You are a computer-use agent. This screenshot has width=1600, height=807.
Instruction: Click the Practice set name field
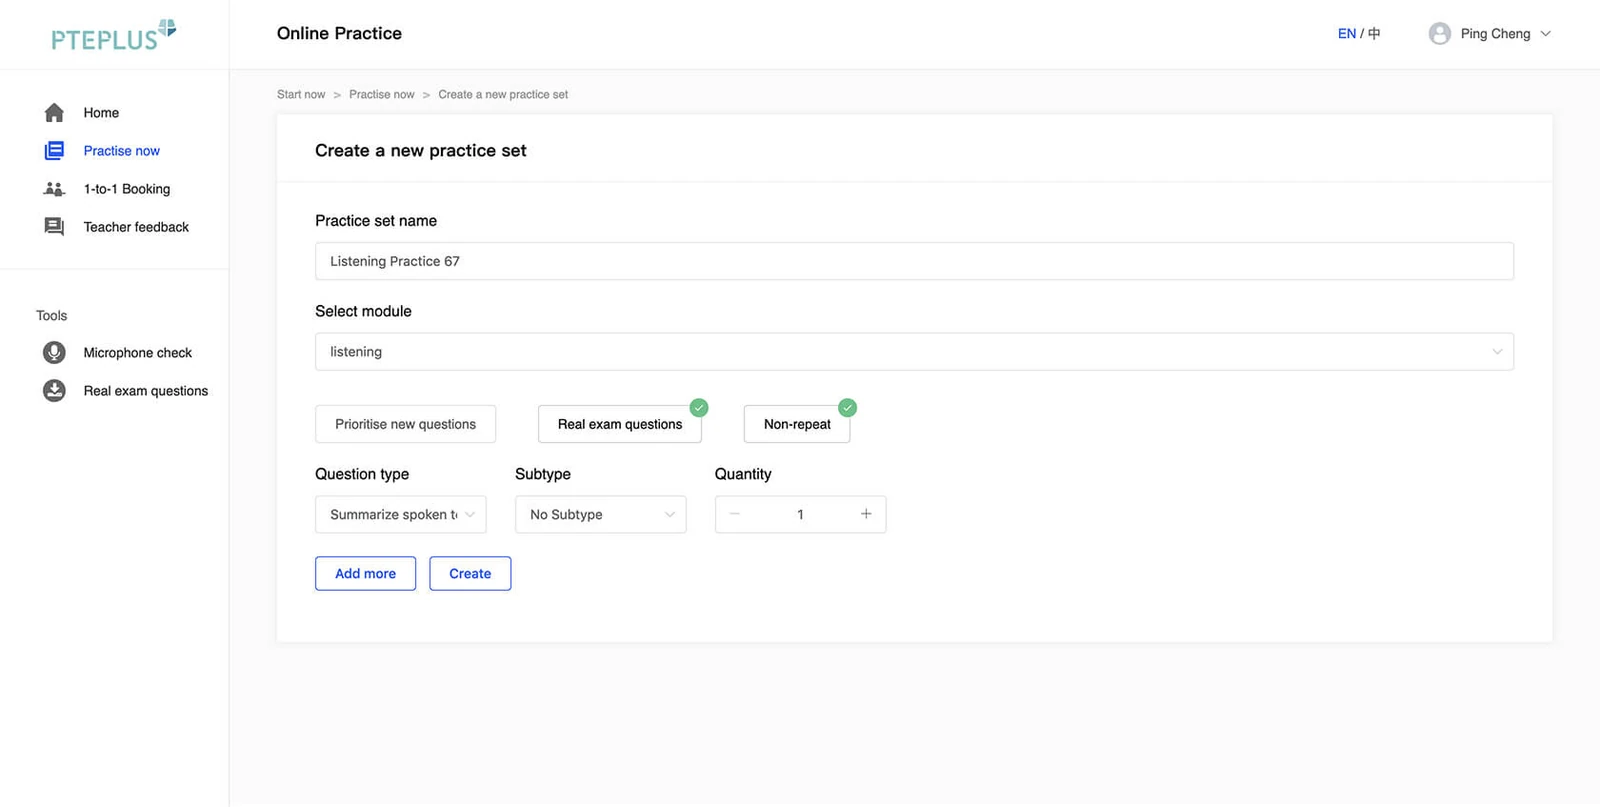914,262
